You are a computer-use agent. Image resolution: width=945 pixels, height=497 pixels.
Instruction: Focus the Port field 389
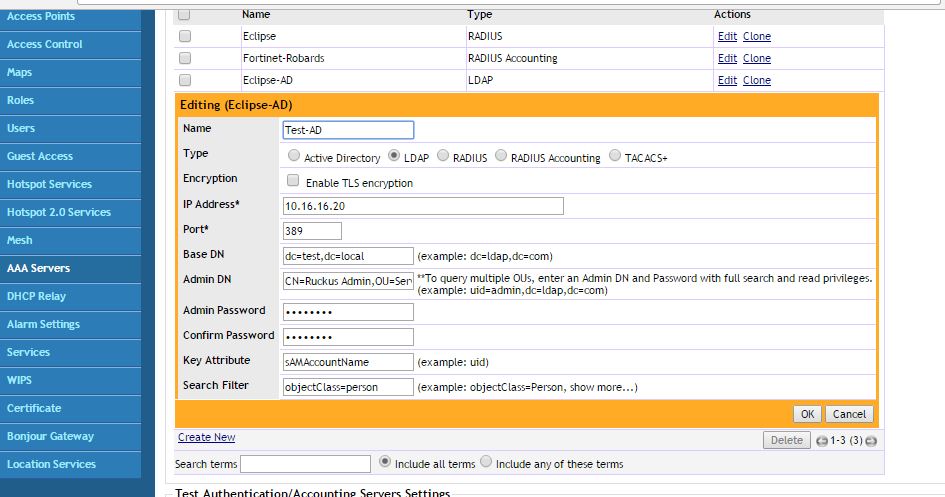coord(312,231)
